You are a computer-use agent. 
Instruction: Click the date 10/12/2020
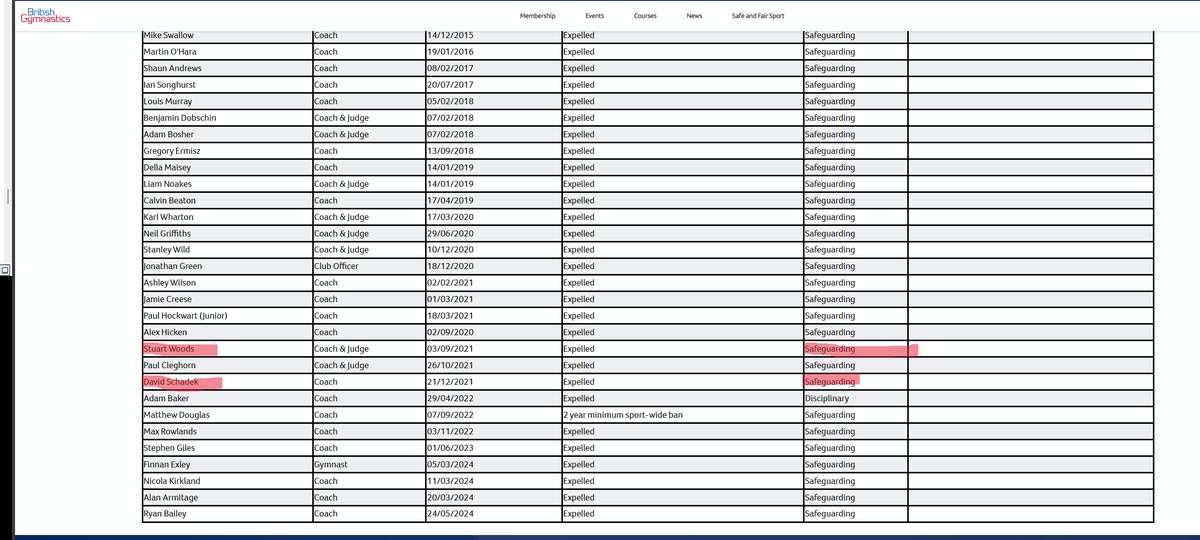click(450, 250)
